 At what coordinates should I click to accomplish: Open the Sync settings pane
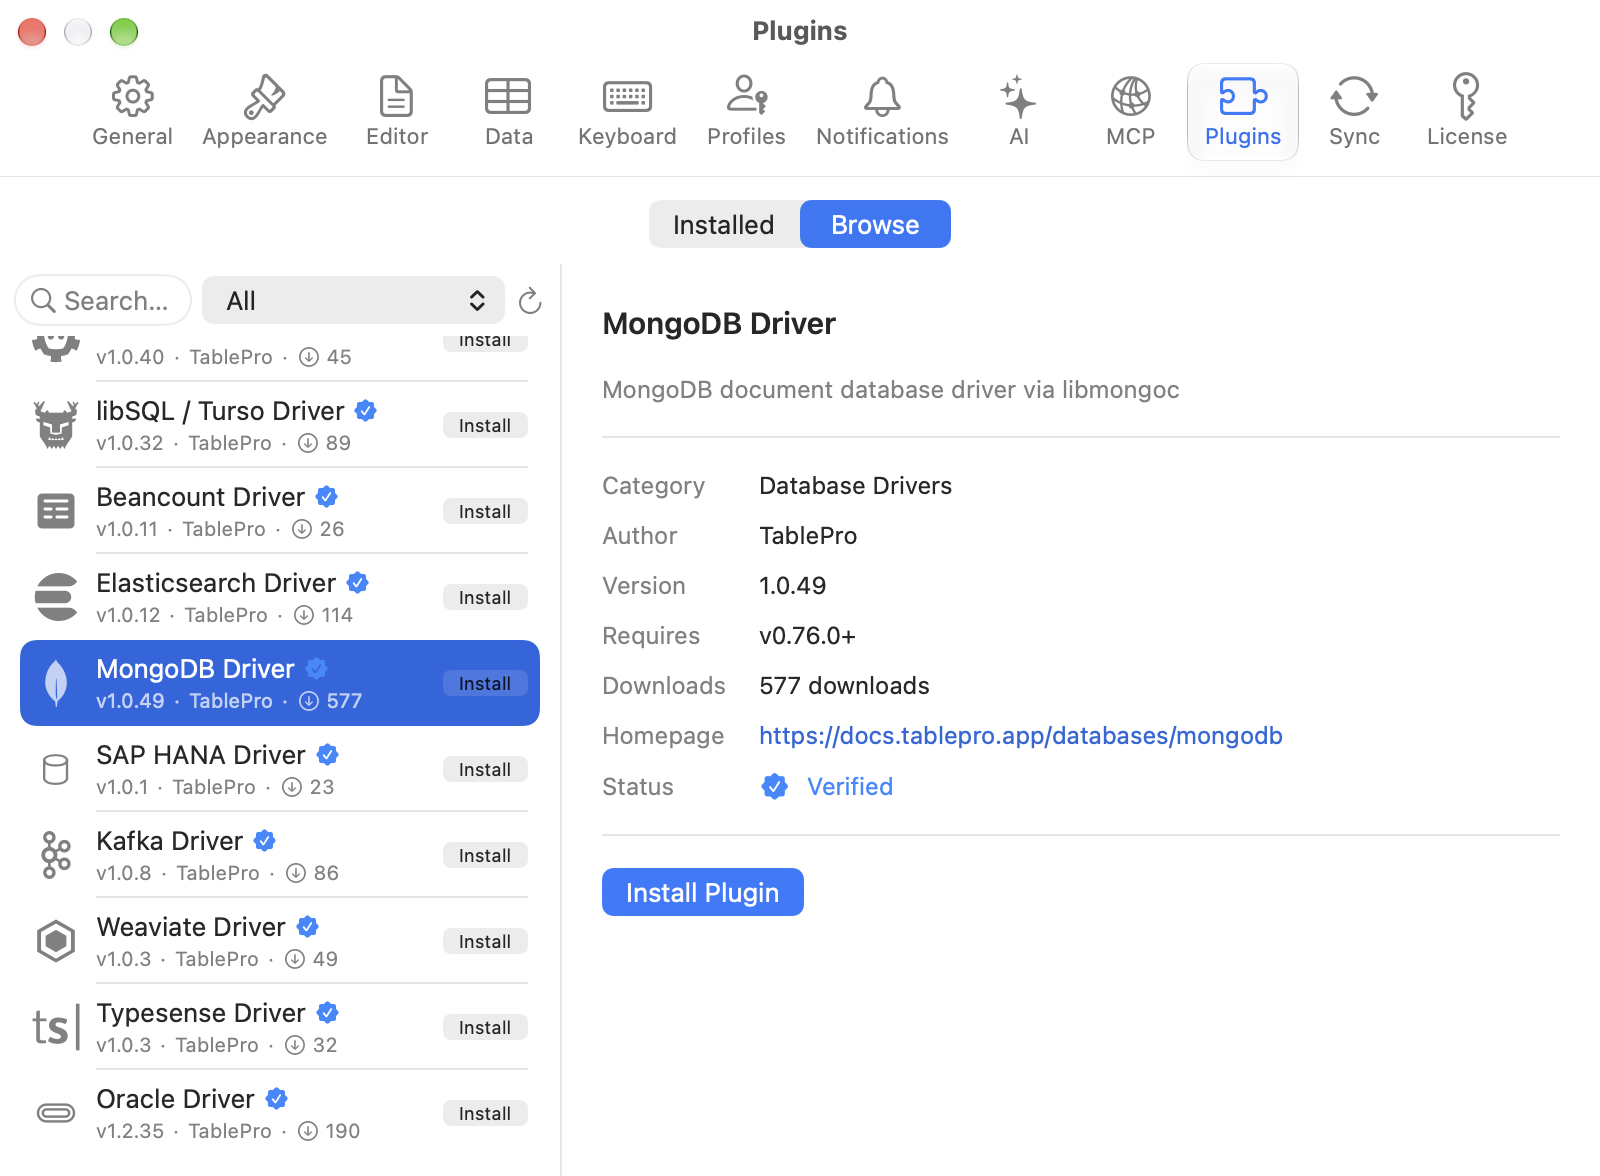[x=1354, y=112]
